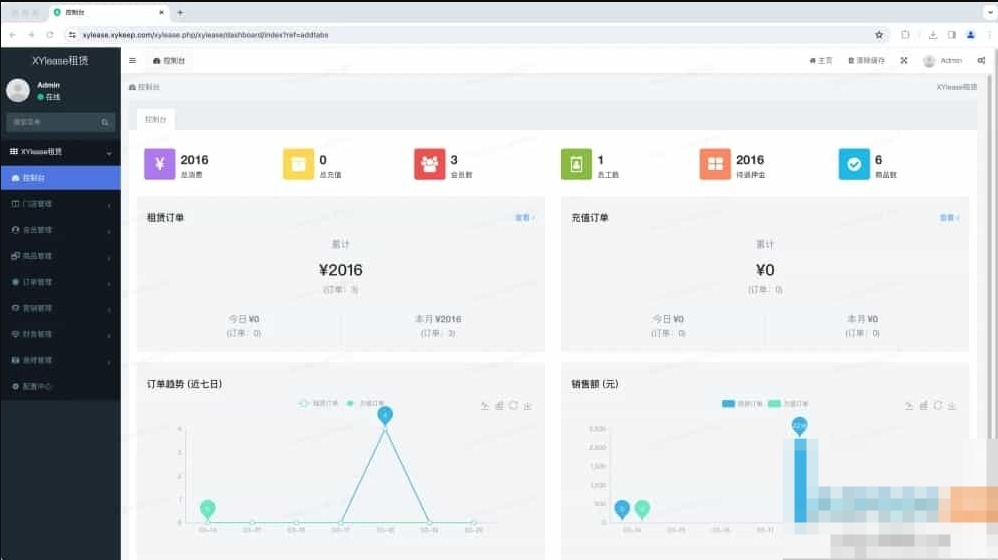
Task: Open 配置中心 in the sidebar
Action: click(x=60, y=387)
